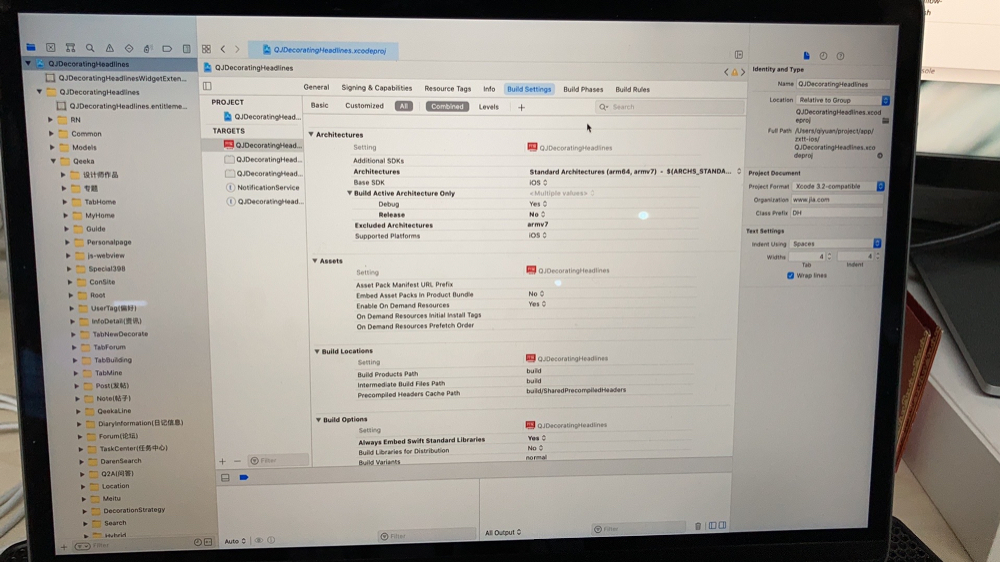
Task: Open the All Output console dropdown
Action: tap(503, 533)
